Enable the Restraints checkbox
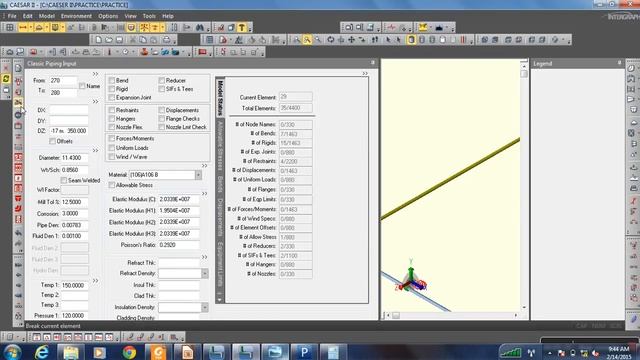 112,110
